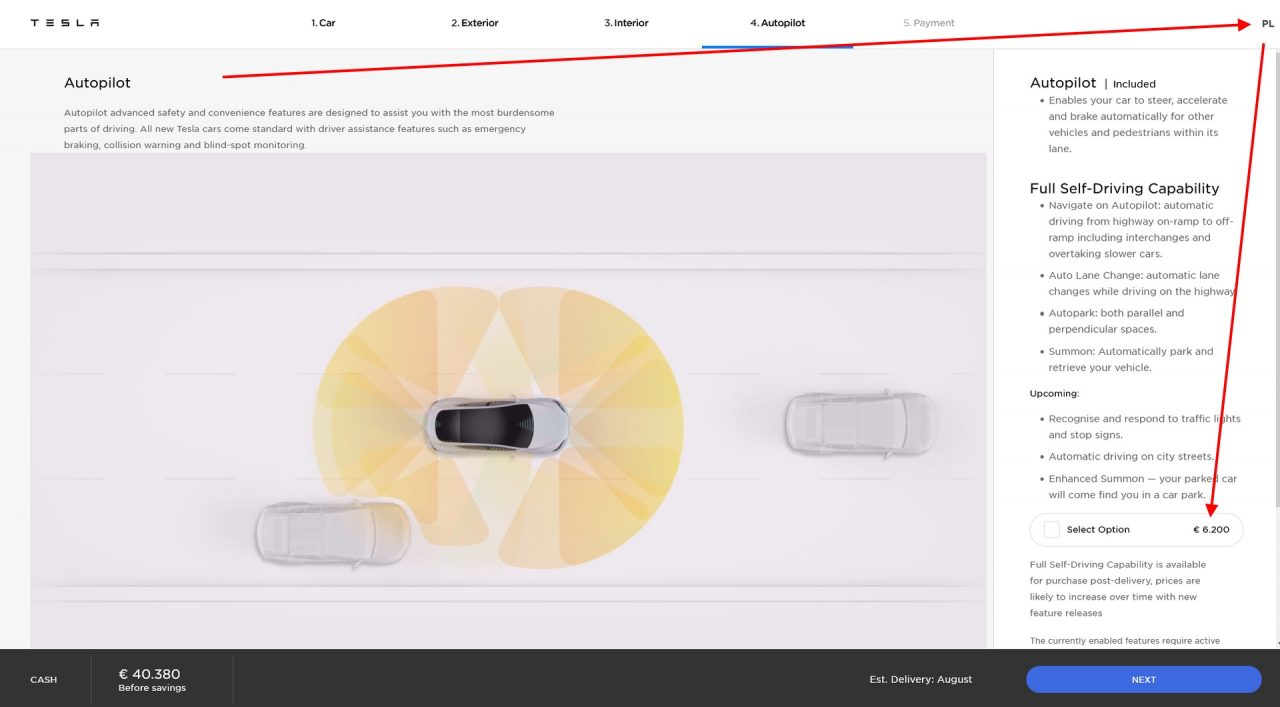Click Automatic driving on city streets bullet

pyautogui.click(x=1131, y=456)
